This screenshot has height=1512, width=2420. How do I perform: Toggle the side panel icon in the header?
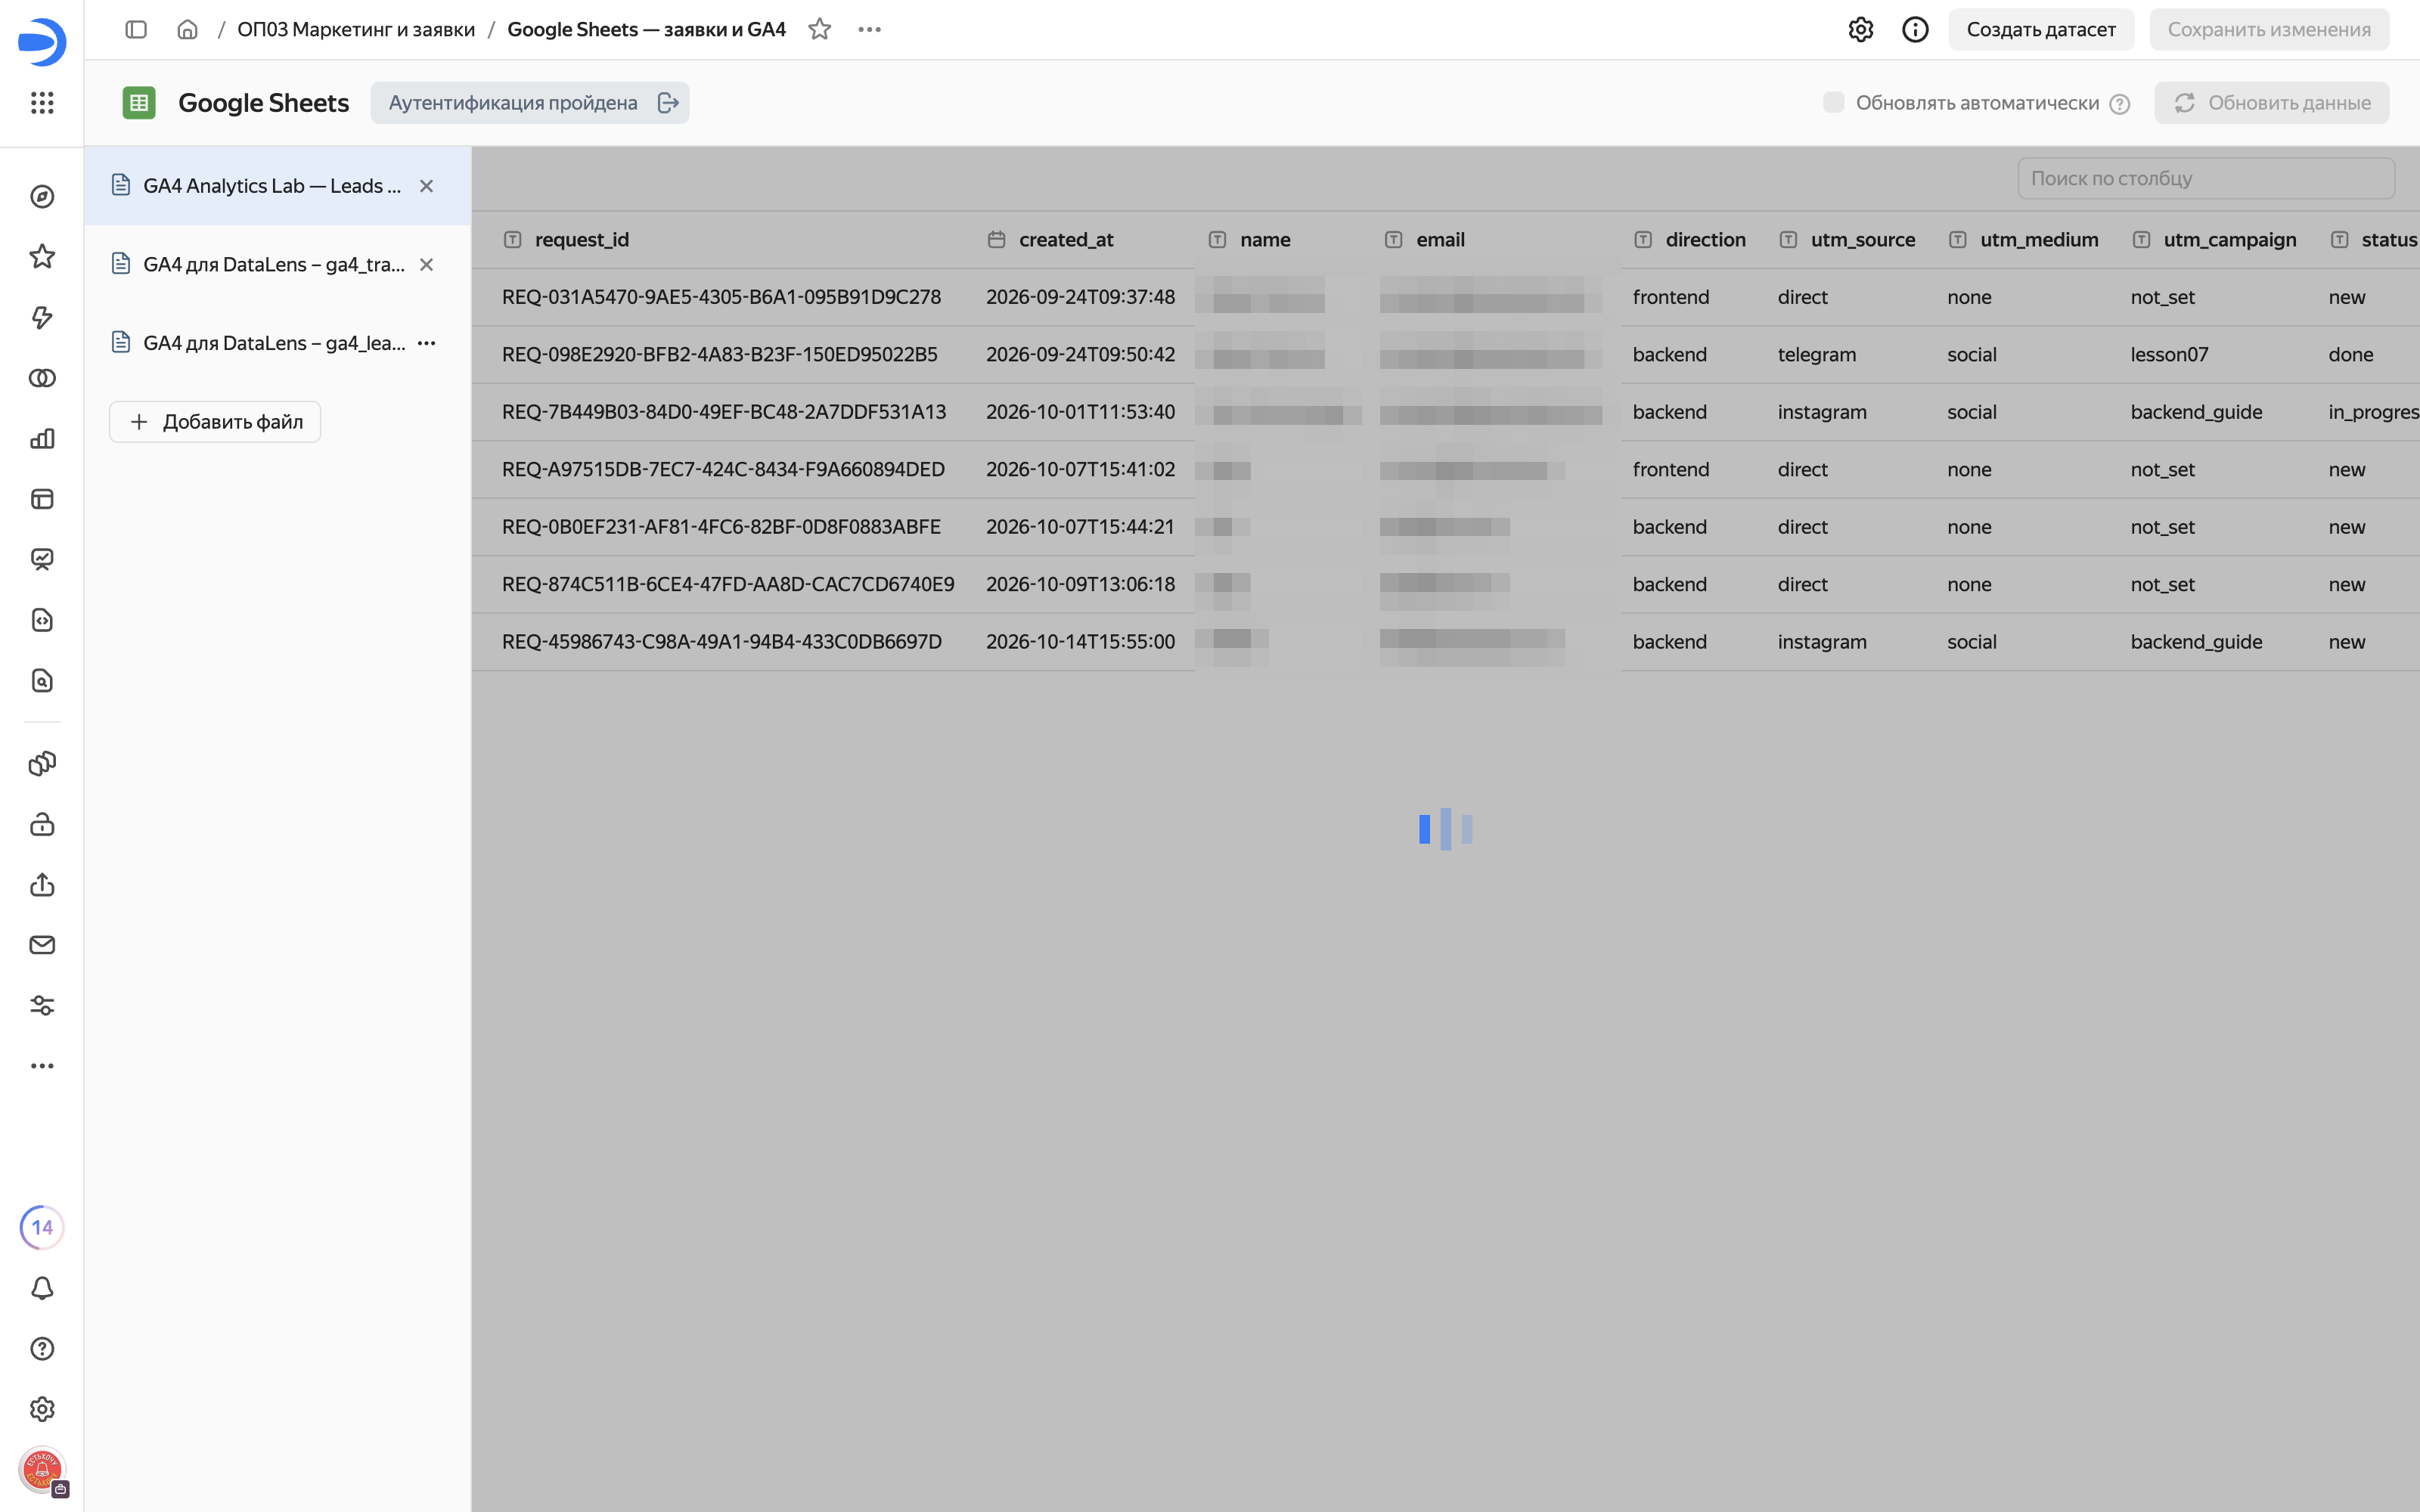tap(136, 30)
